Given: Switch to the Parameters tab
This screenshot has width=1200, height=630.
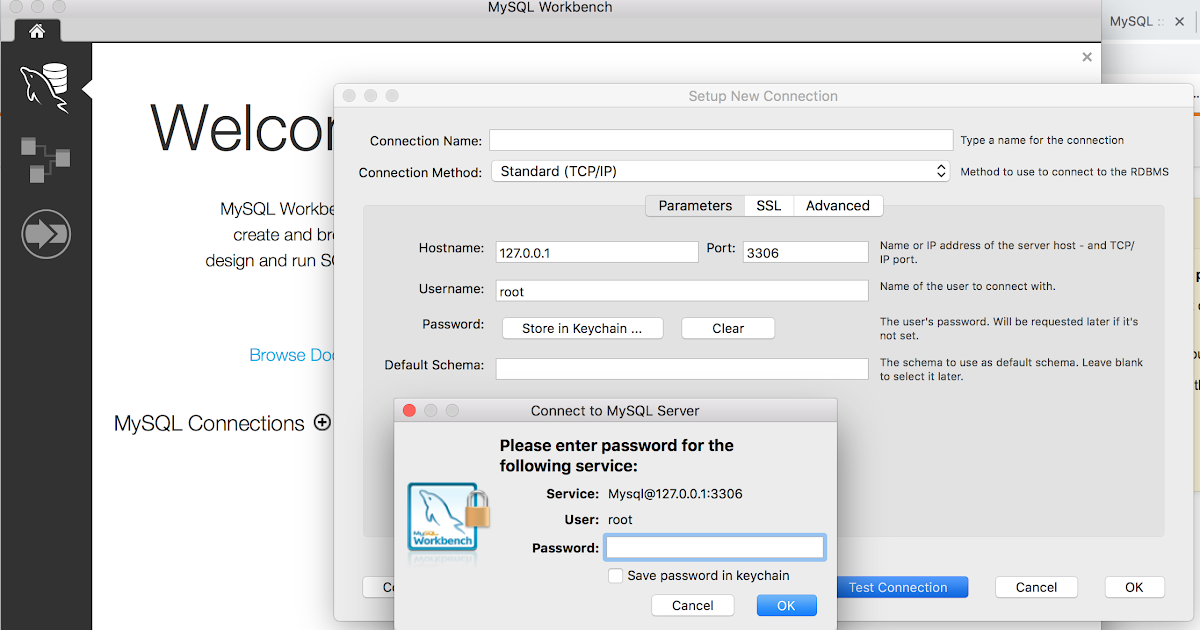Looking at the screenshot, I should click(x=695, y=205).
